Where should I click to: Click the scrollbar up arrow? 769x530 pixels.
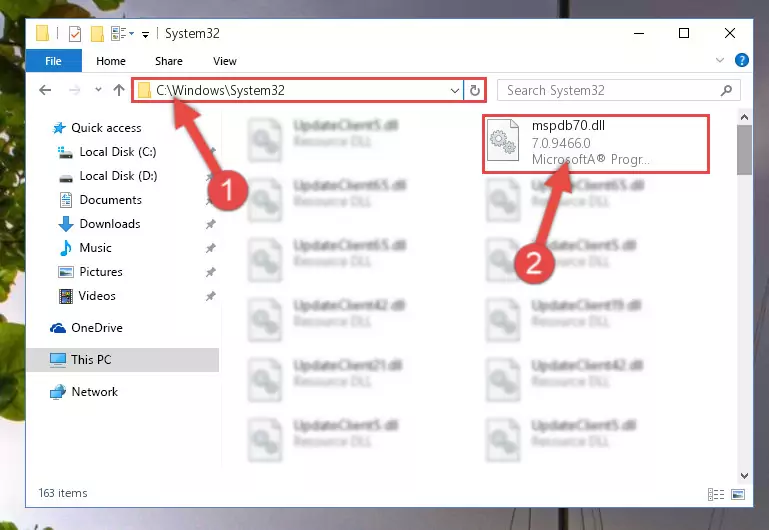click(x=744, y=117)
